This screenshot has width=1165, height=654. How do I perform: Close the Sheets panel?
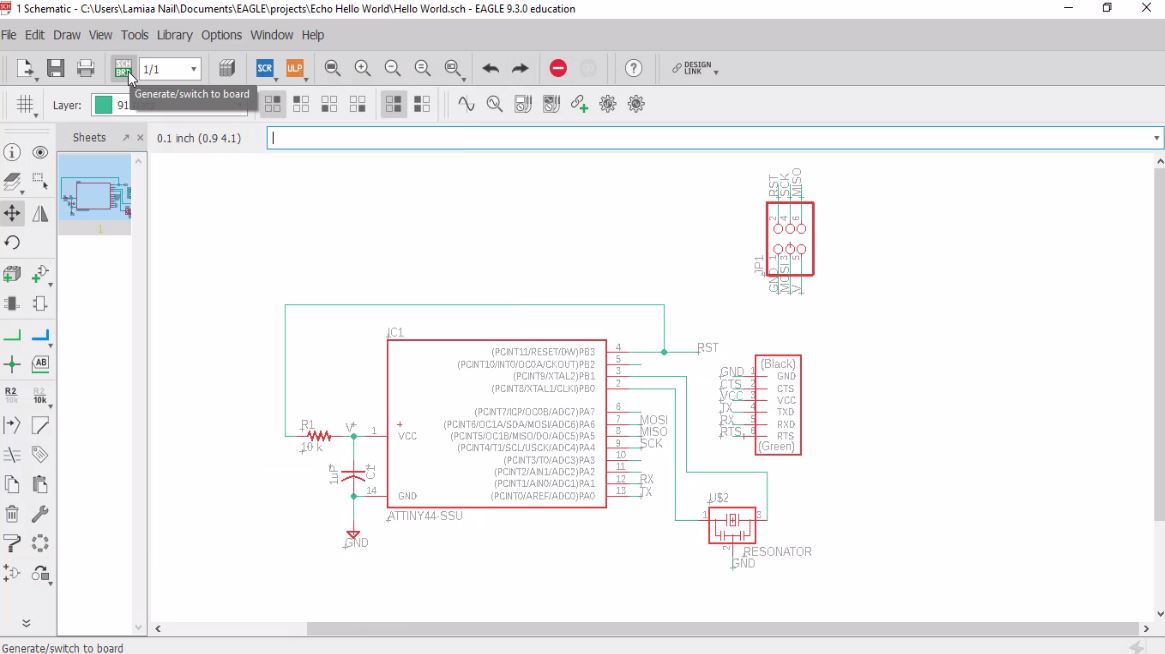point(140,137)
